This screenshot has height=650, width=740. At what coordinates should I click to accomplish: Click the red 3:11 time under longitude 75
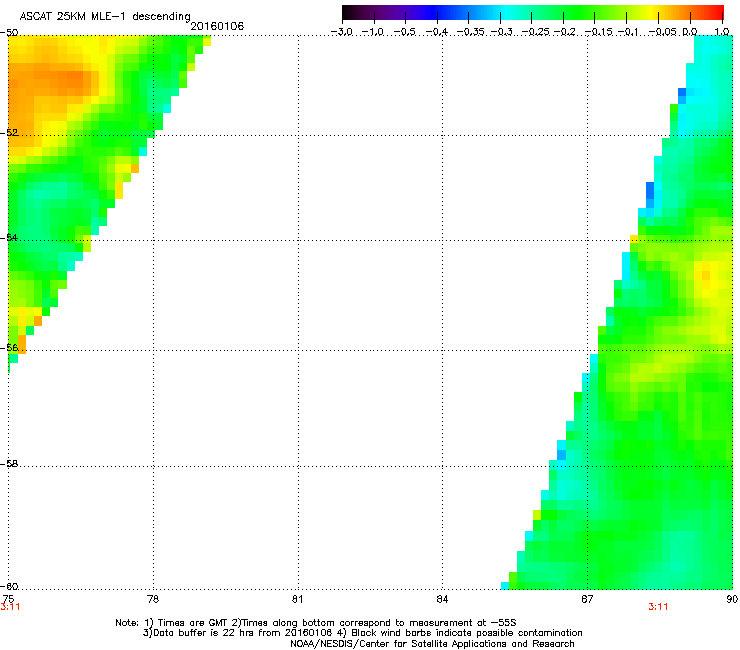point(10,607)
